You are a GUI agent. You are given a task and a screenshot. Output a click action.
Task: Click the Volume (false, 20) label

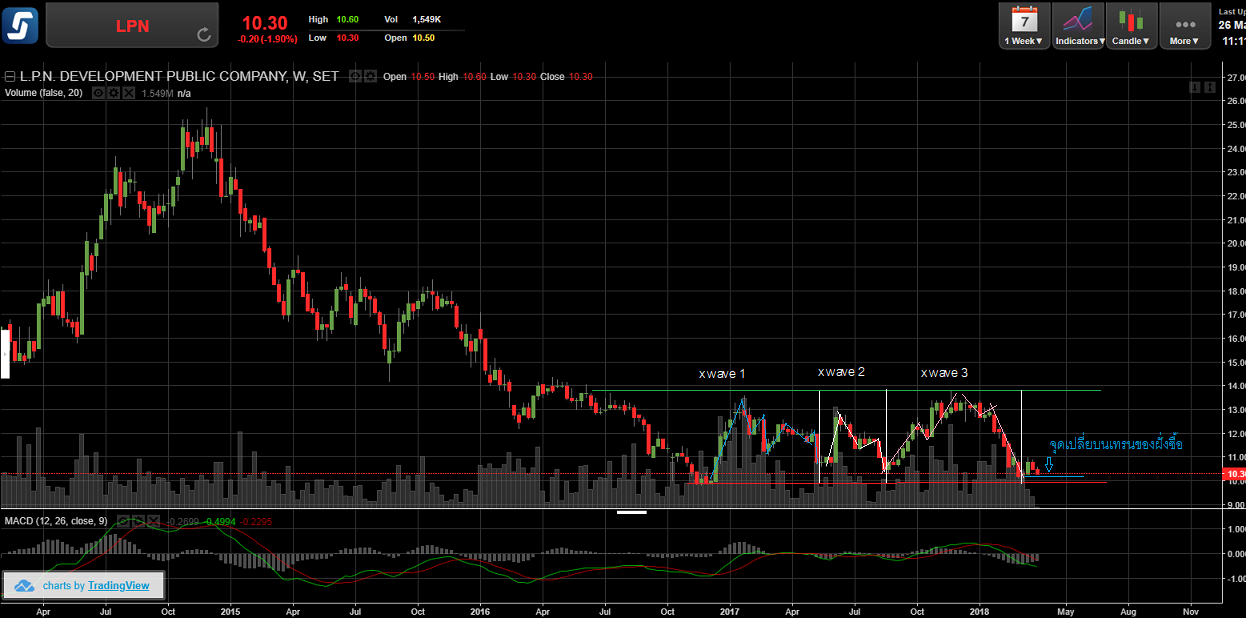tap(44, 93)
